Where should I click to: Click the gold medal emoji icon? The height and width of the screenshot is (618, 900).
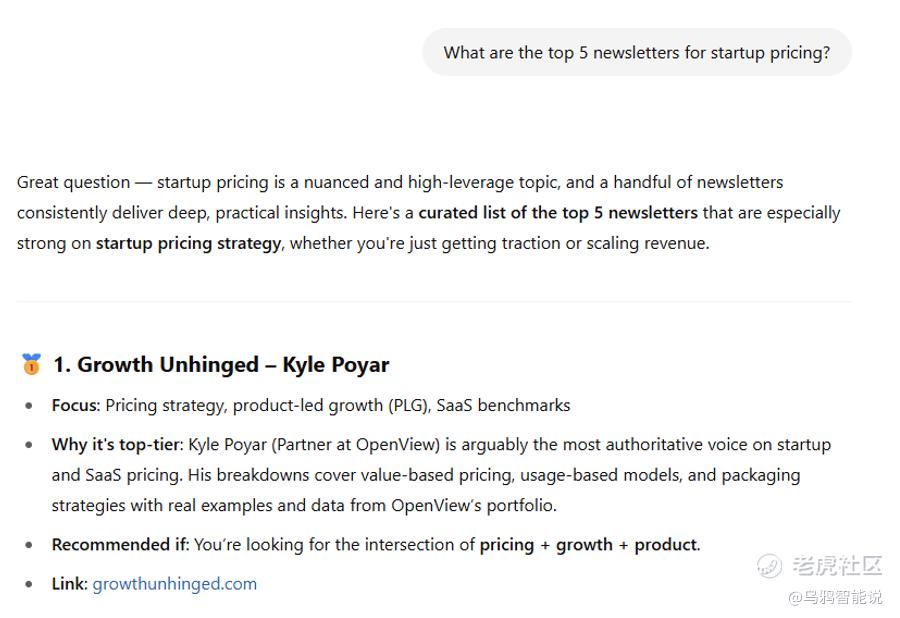tap(32, 364)
